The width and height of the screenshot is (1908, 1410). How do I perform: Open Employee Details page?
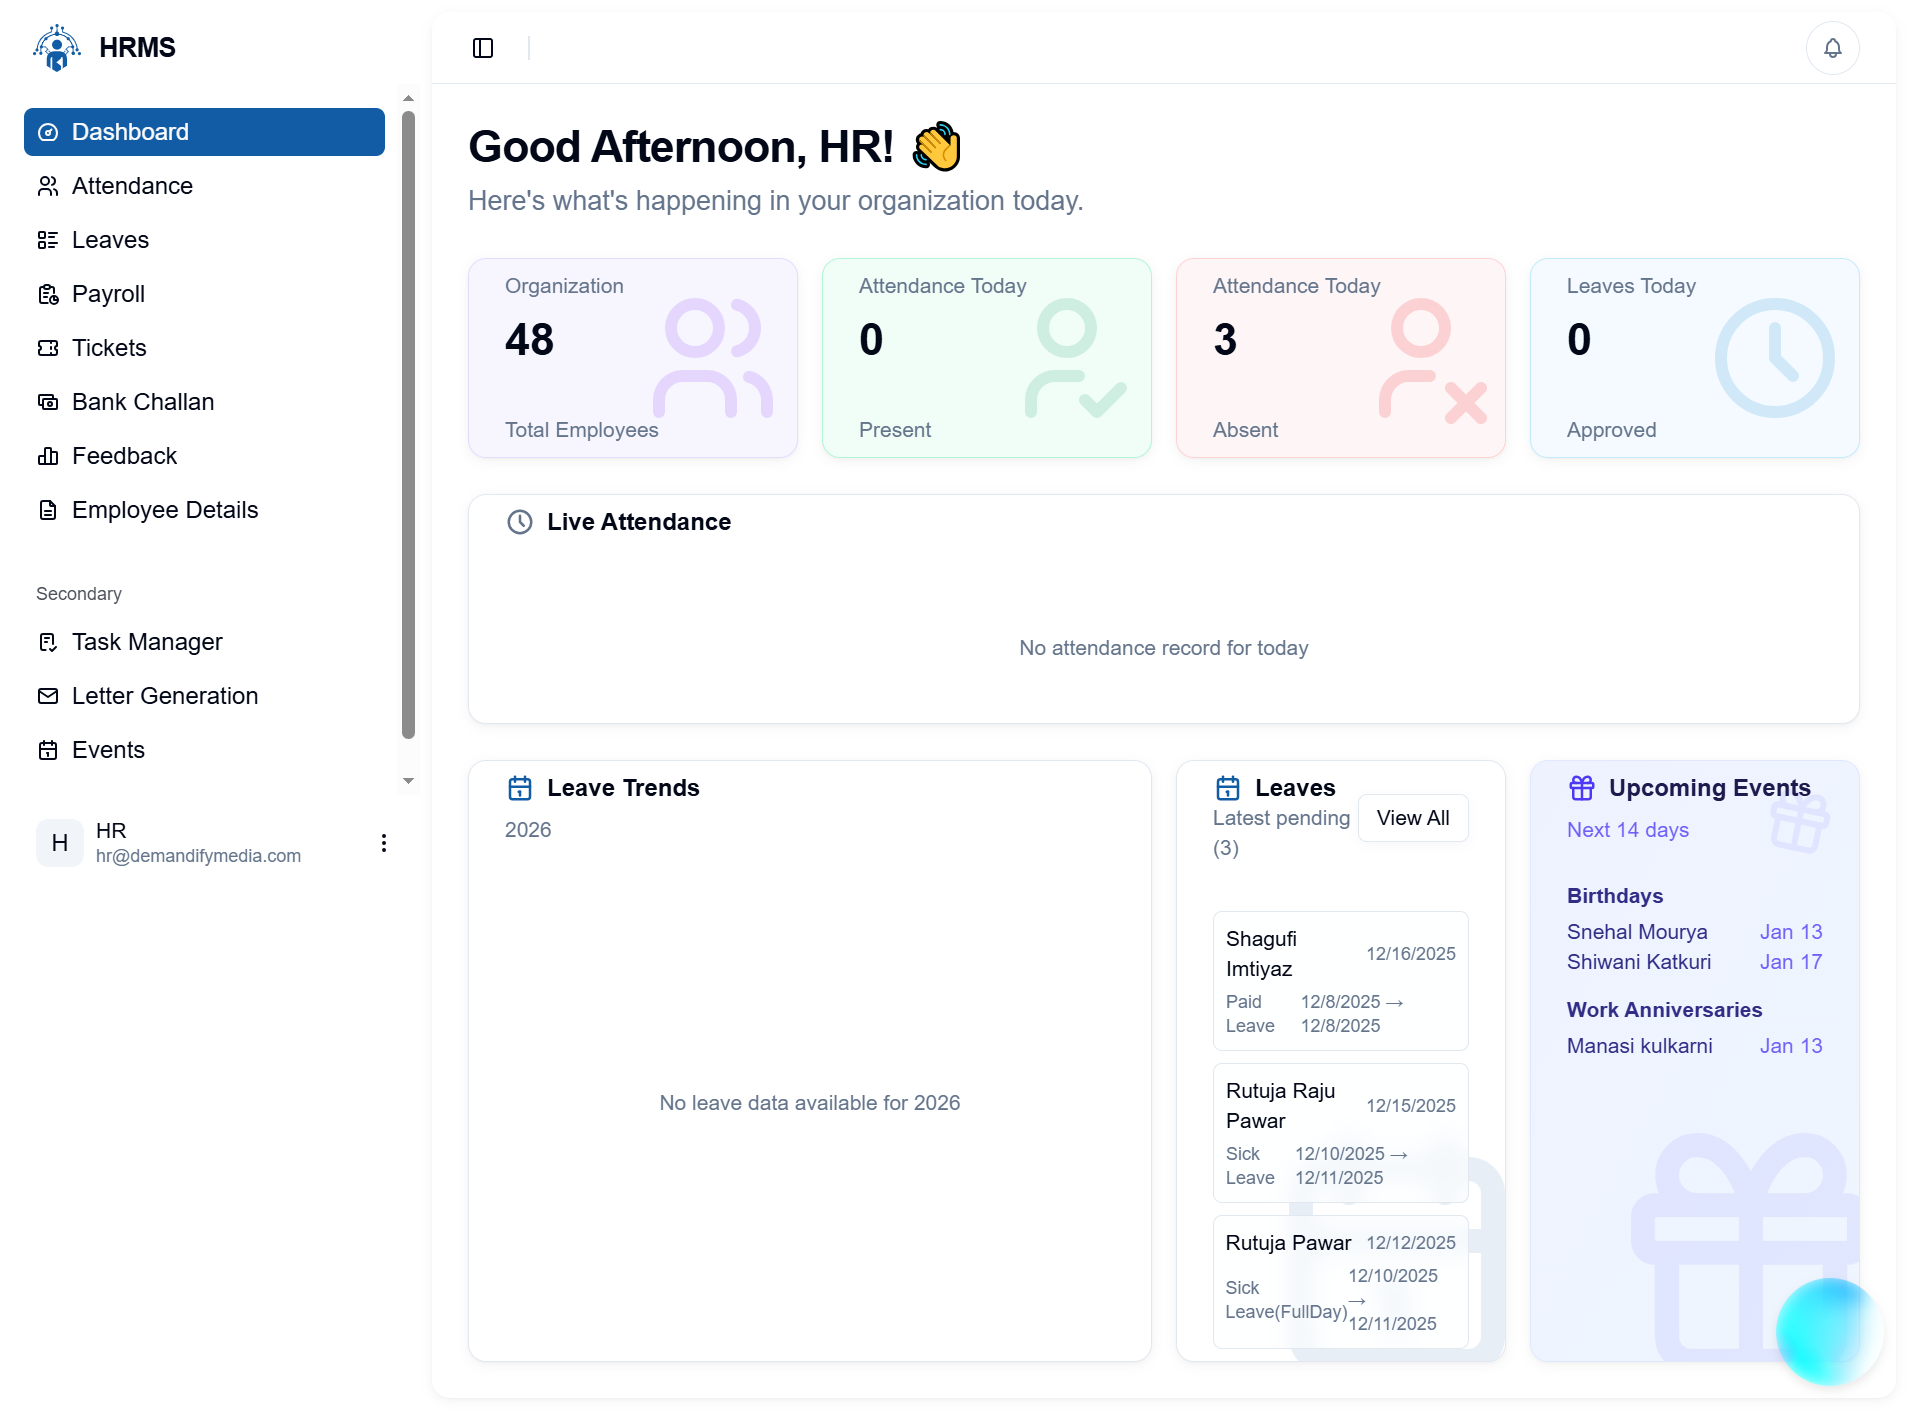coord(163,510)
